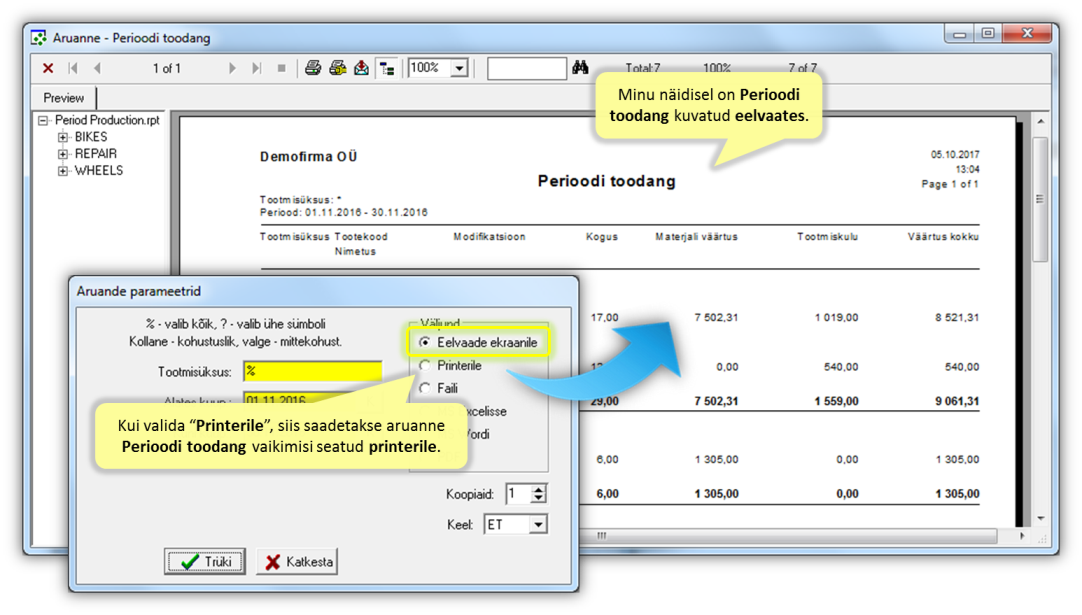Minimize the Aruanne report window
1082x615 pixels.
(959, 33)
